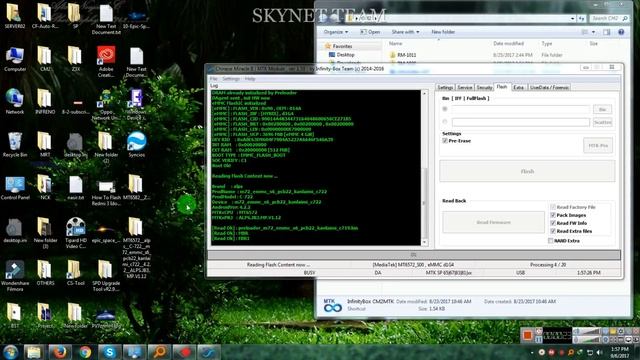Viewport: 640px width, 360px height.
Task: Click the Scatter browse button
Action: point(602,122)
